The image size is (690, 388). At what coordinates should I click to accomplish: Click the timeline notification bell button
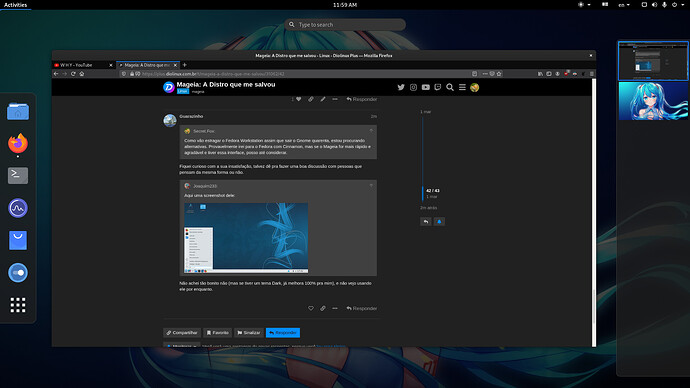click(x=439, y=221)
